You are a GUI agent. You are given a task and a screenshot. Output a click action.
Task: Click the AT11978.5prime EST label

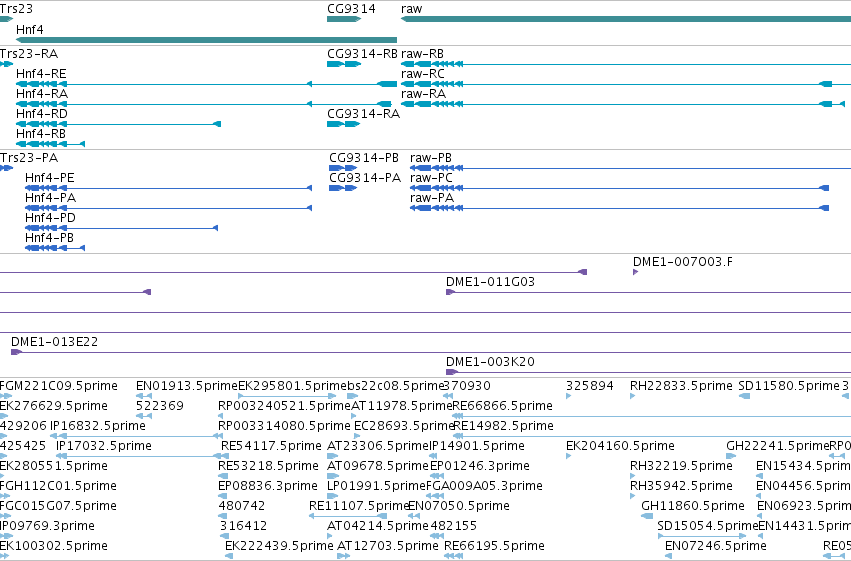pos(402,406)
